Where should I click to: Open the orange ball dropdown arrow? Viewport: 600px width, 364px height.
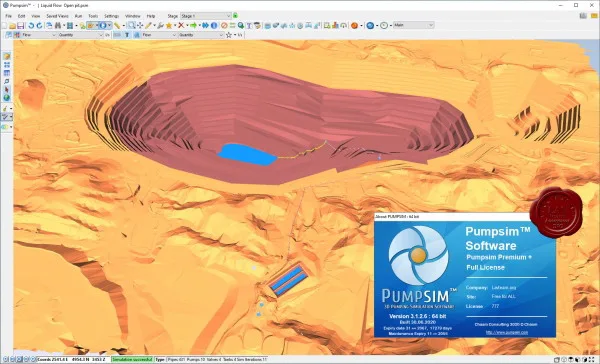361,26
